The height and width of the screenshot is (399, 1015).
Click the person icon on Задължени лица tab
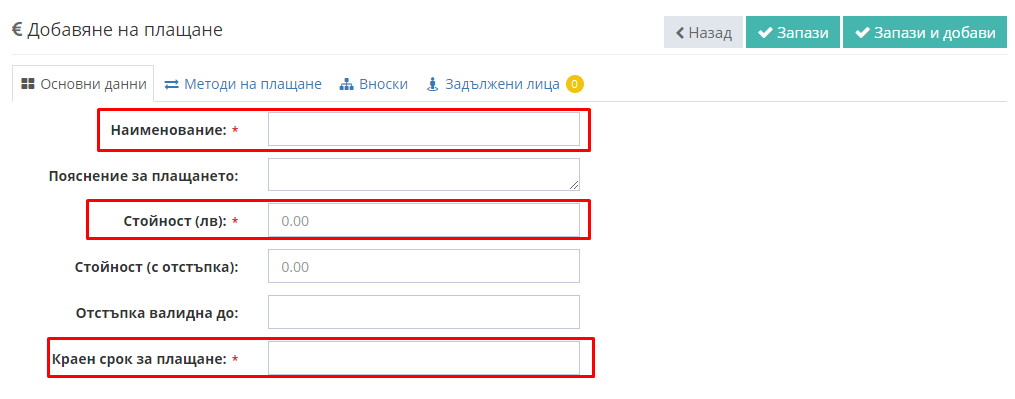click(433, 84)
